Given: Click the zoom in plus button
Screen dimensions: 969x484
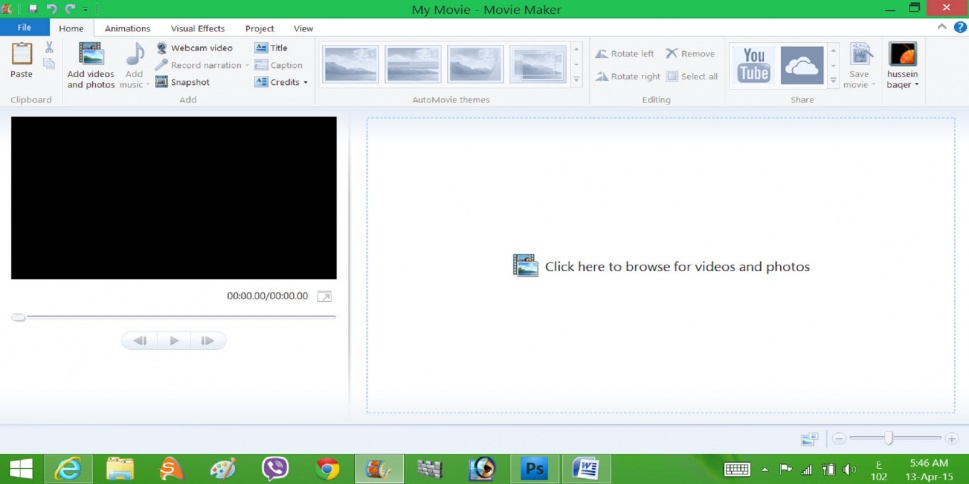Looking at the screenshot, I should click(x=951, y=439).
